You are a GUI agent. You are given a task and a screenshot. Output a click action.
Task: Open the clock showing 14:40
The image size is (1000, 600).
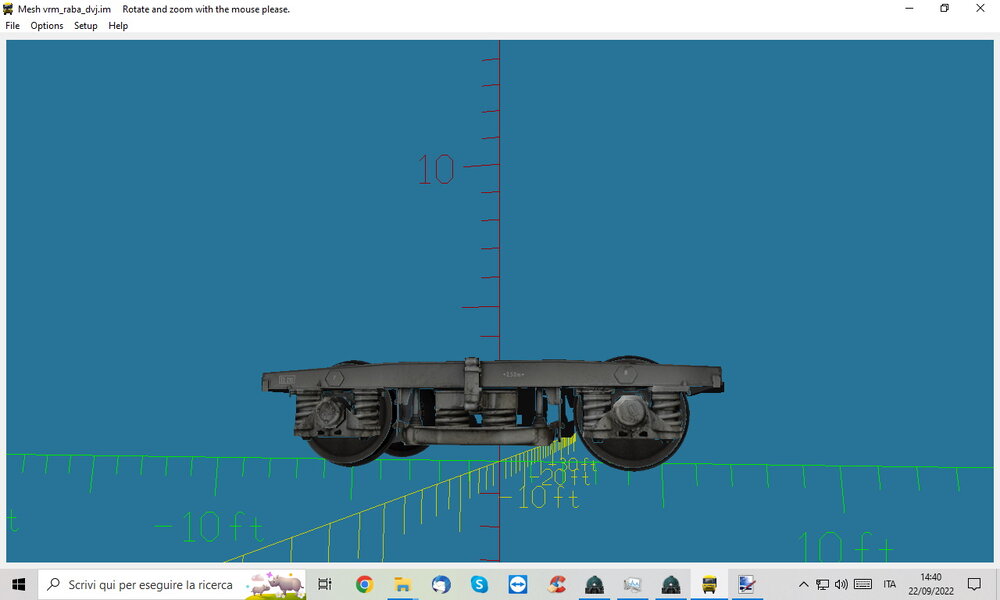pyautogui.click(x=930, y=584)
